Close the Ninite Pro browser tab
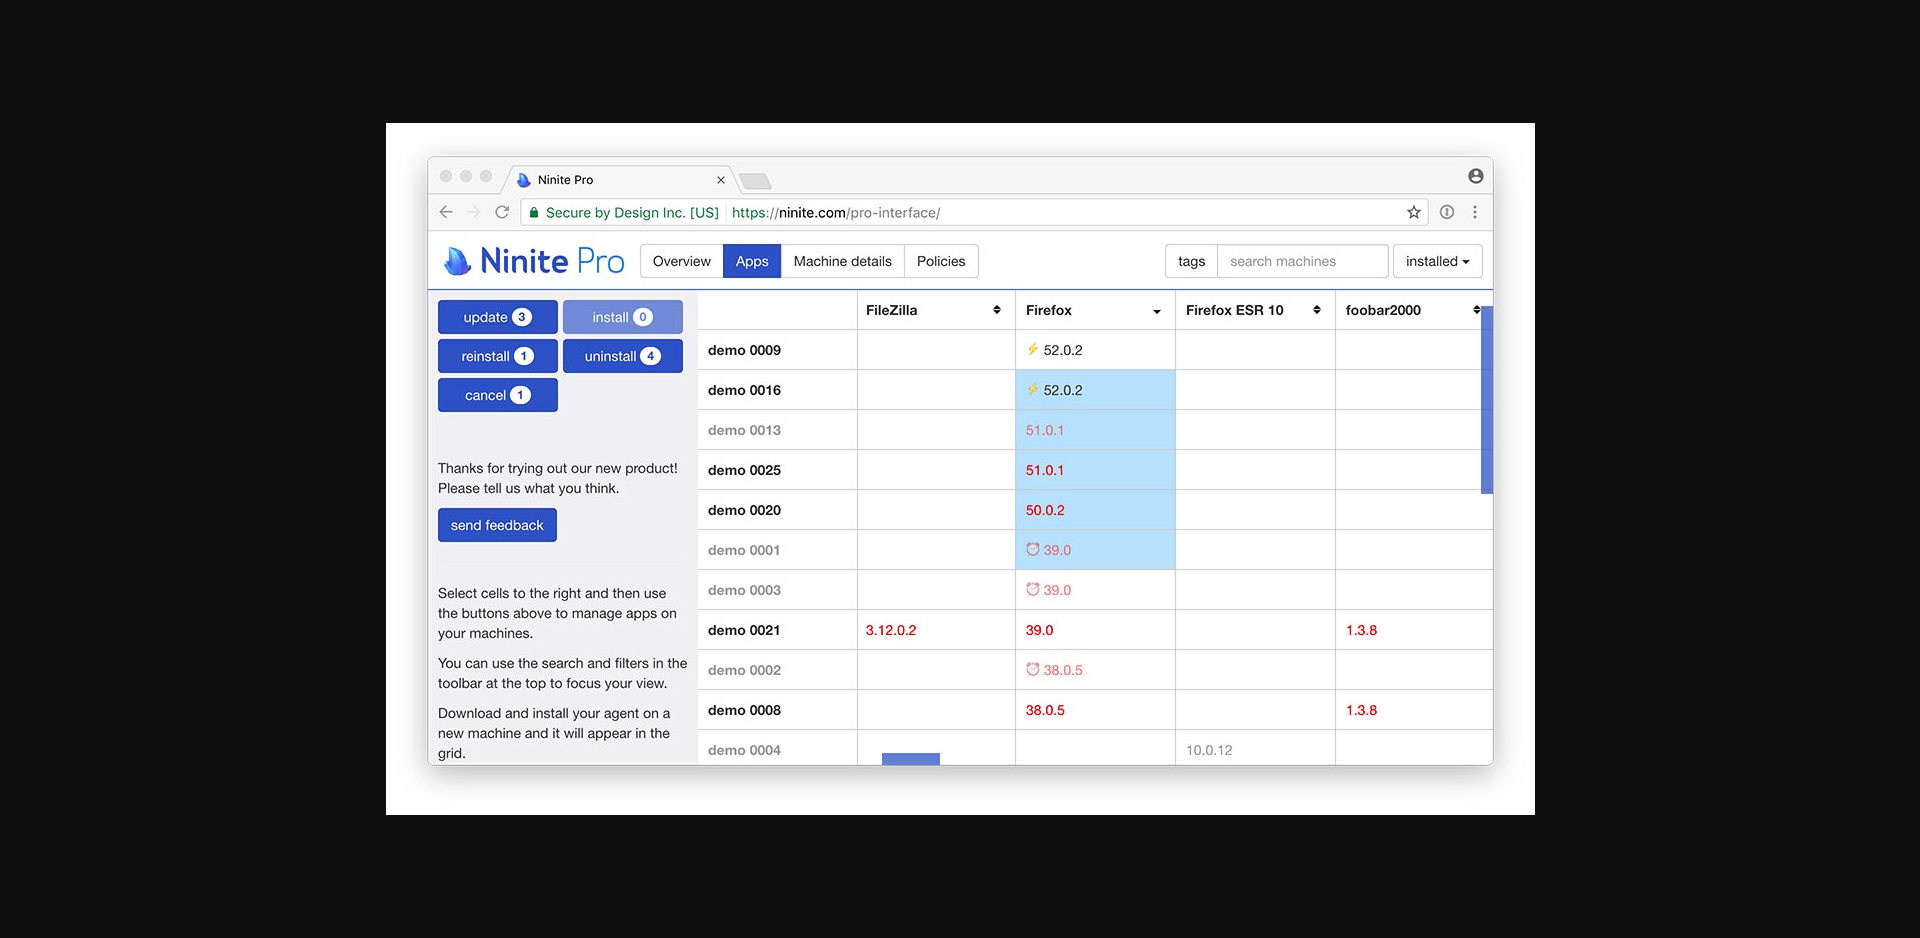The image size is (1920, 938). (721, 180)
